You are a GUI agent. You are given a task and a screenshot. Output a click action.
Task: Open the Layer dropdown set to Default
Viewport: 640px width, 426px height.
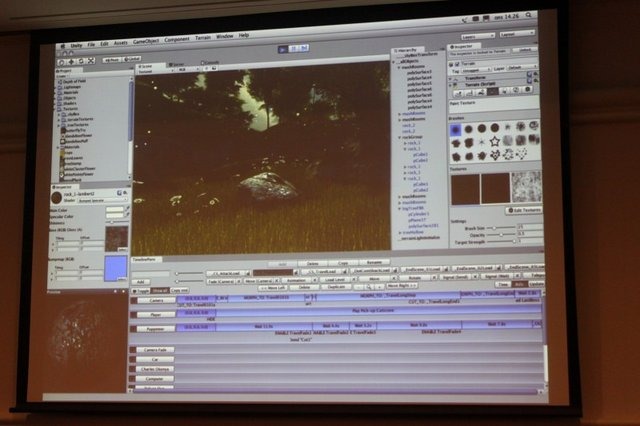[522, 68]
